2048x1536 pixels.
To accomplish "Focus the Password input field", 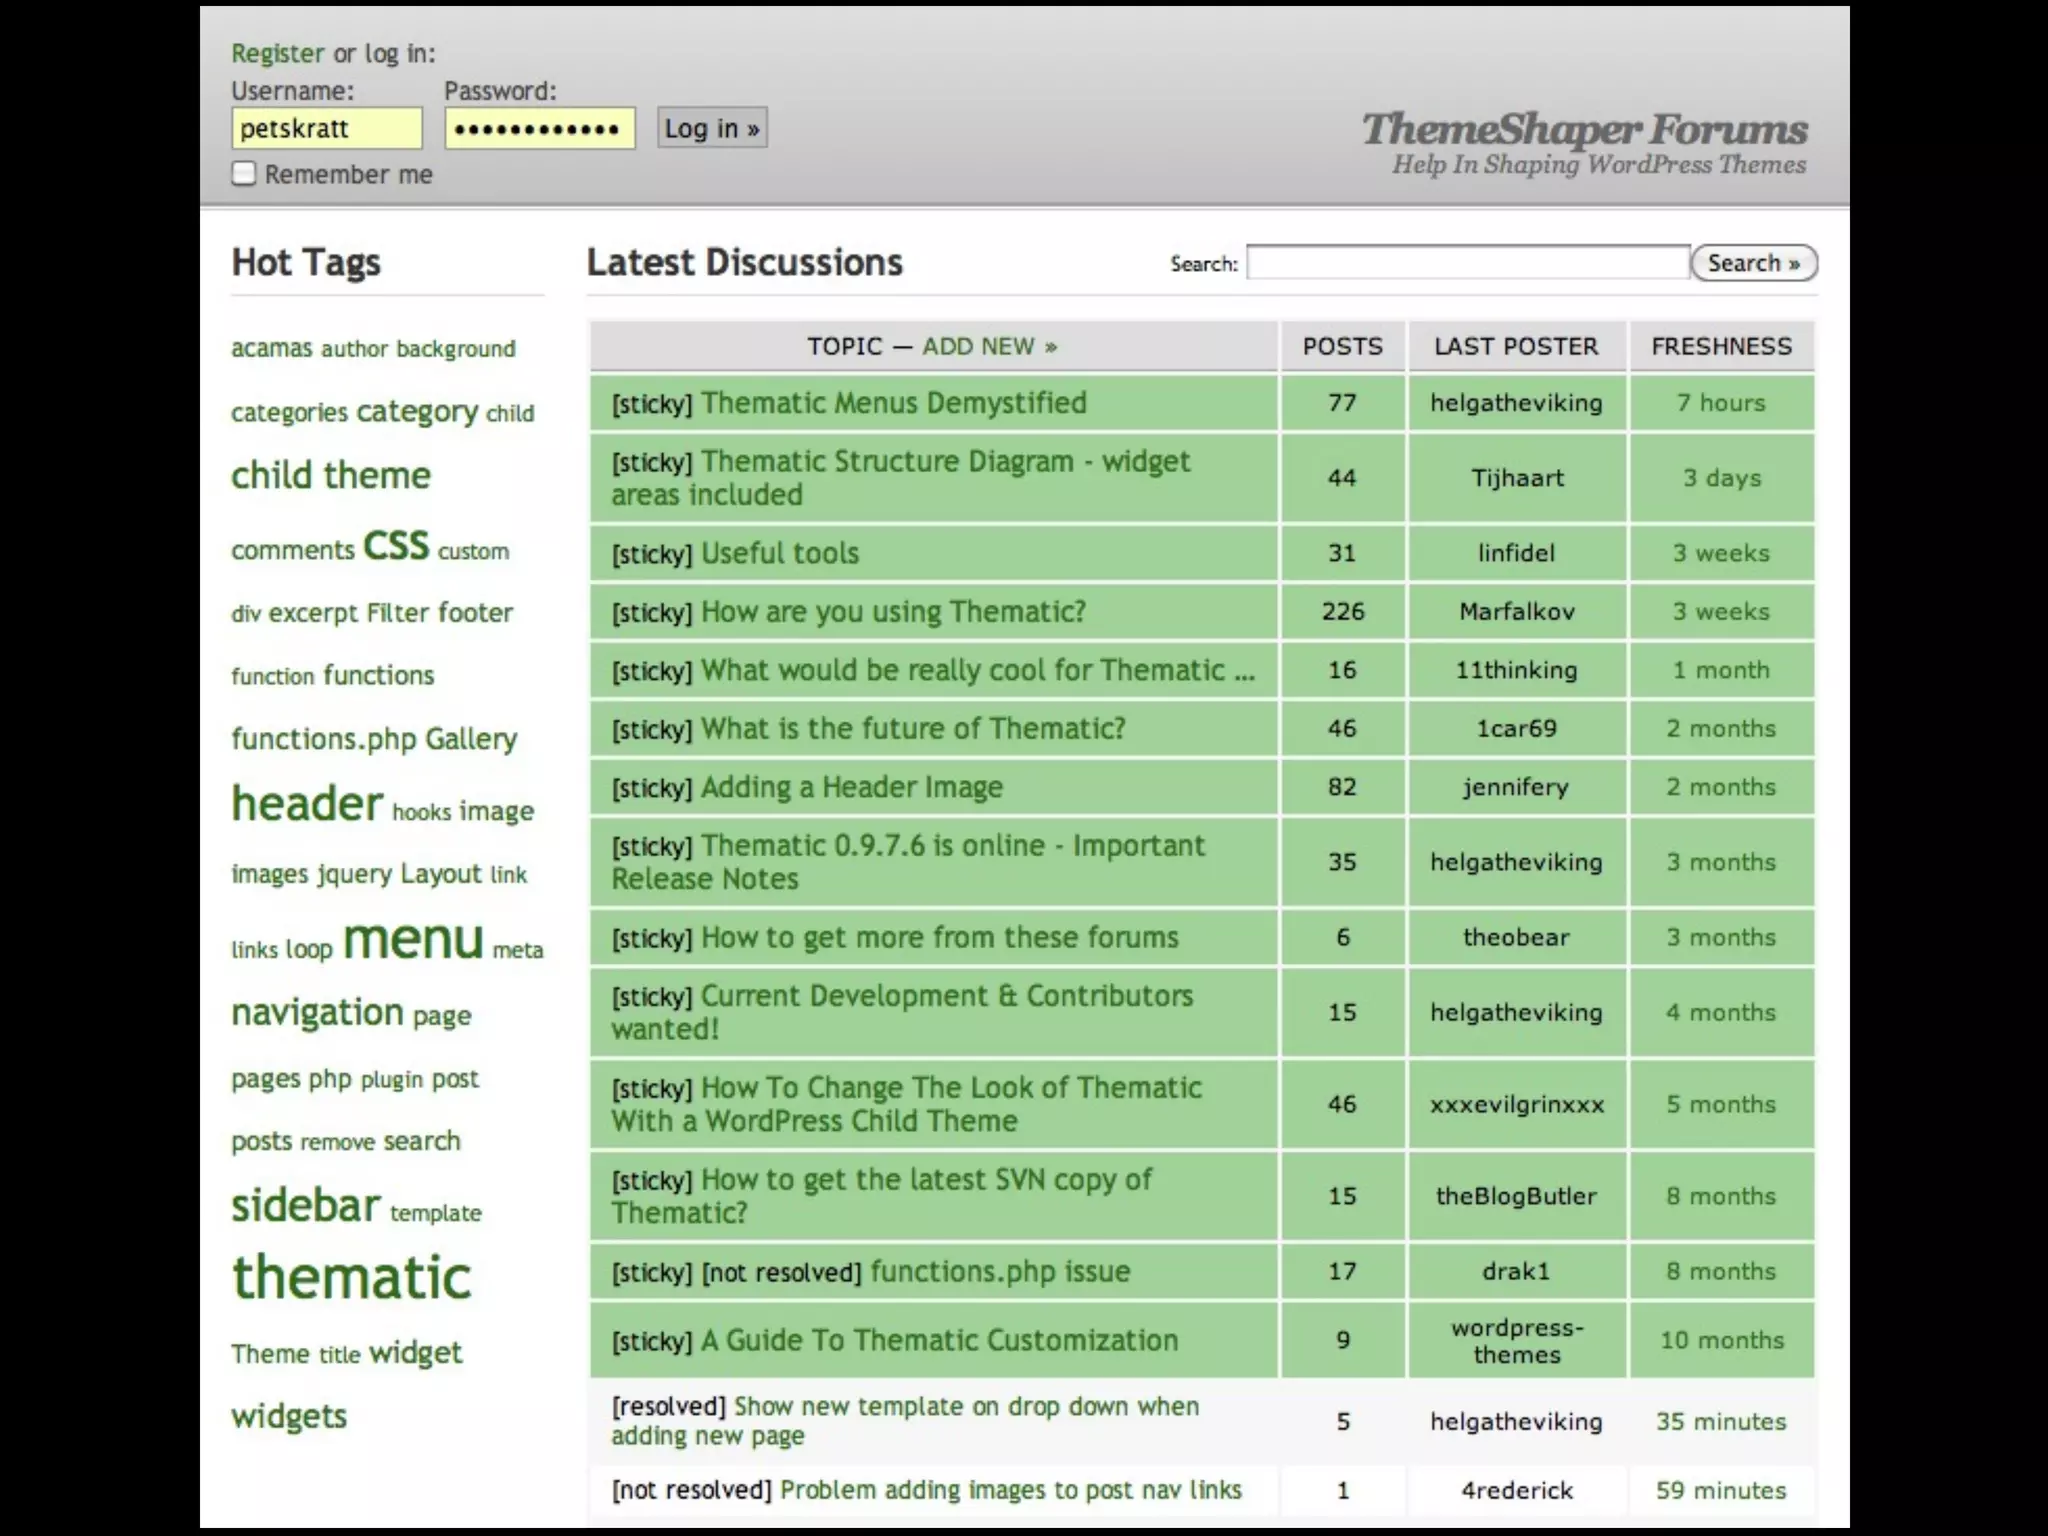I will coord(539,129).
